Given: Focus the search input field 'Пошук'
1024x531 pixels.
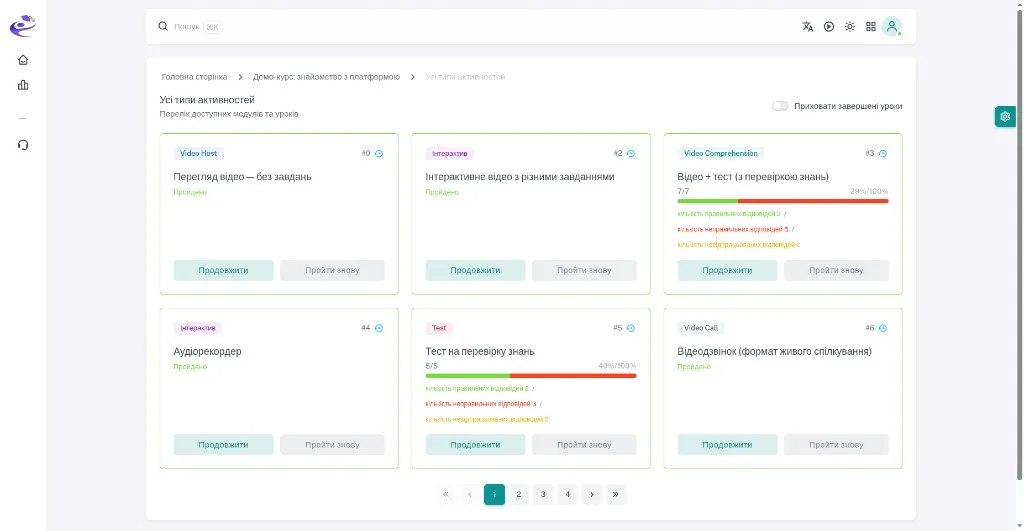Looking at the screenshot, I should (186, 27).
